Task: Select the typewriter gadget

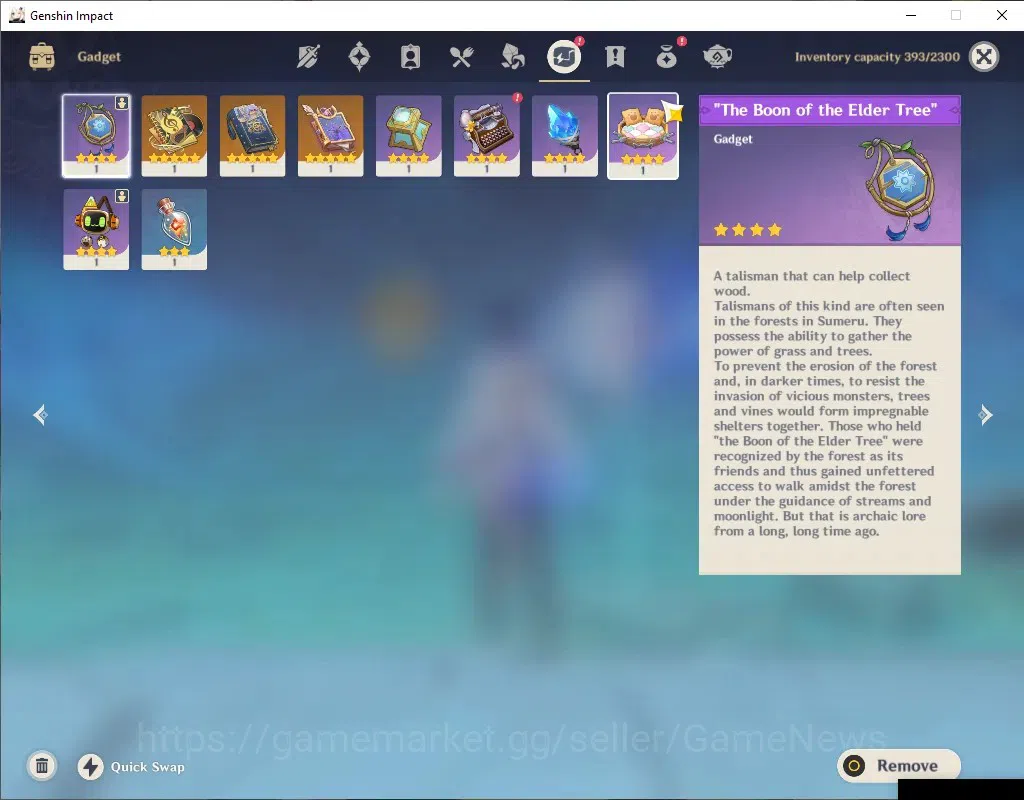Action: point(487,136)
